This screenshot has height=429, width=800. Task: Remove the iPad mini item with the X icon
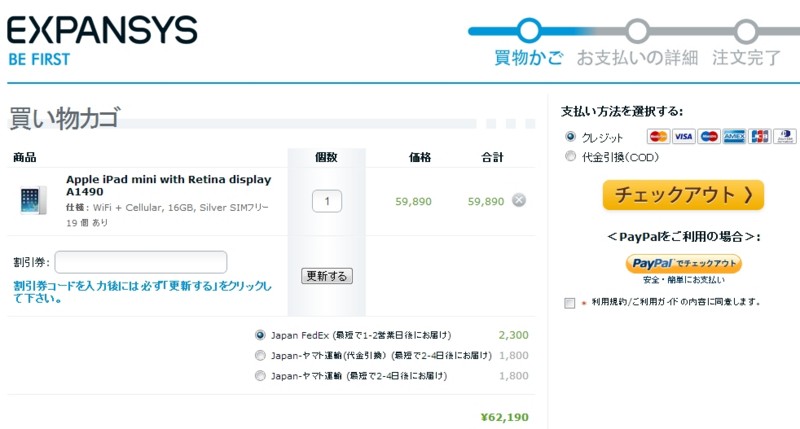(519, 200)
